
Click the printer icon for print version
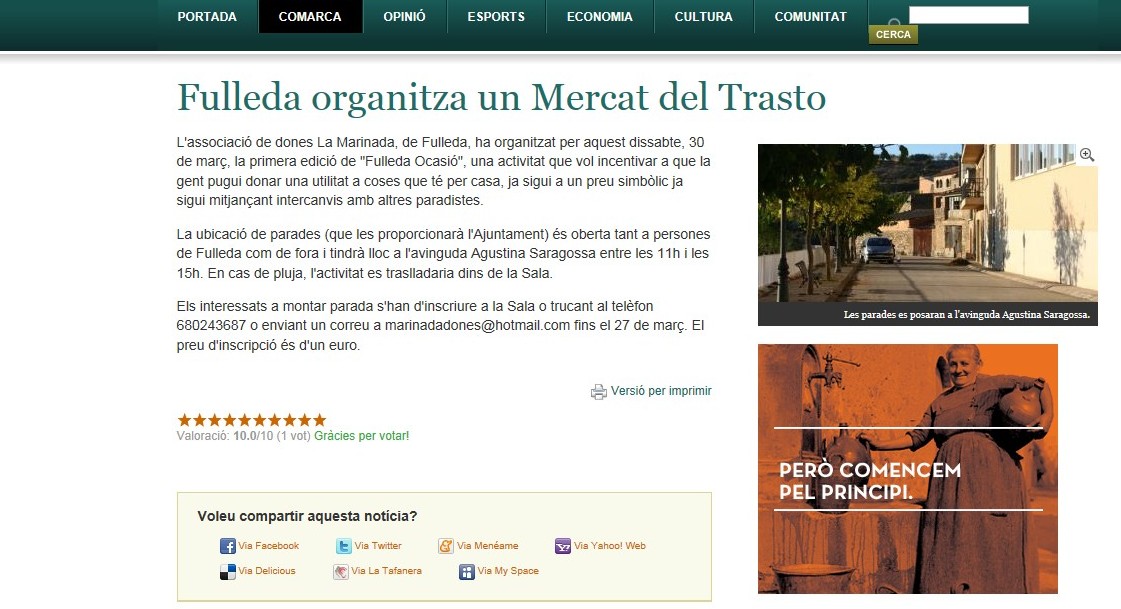pyautogui.click(x=598, y=392)
